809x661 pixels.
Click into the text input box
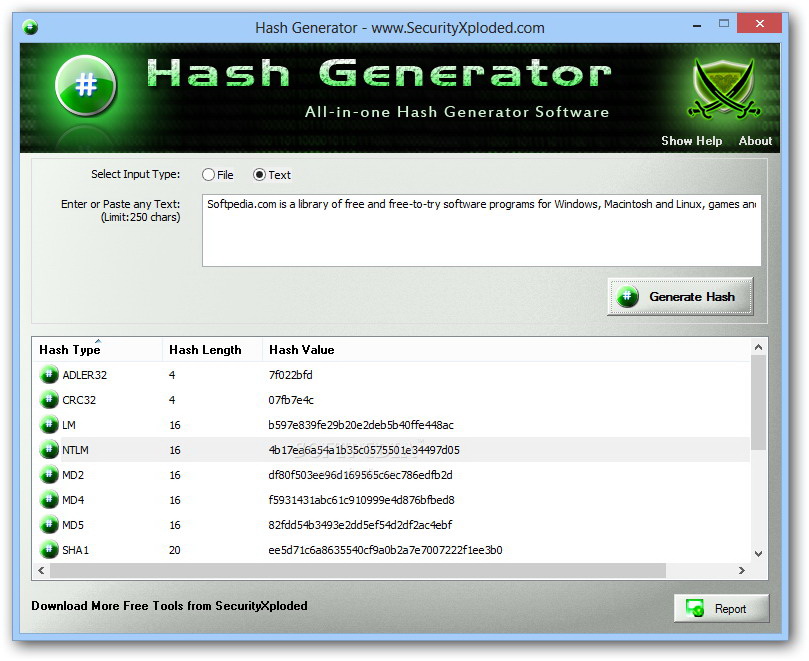coord(481,230)
